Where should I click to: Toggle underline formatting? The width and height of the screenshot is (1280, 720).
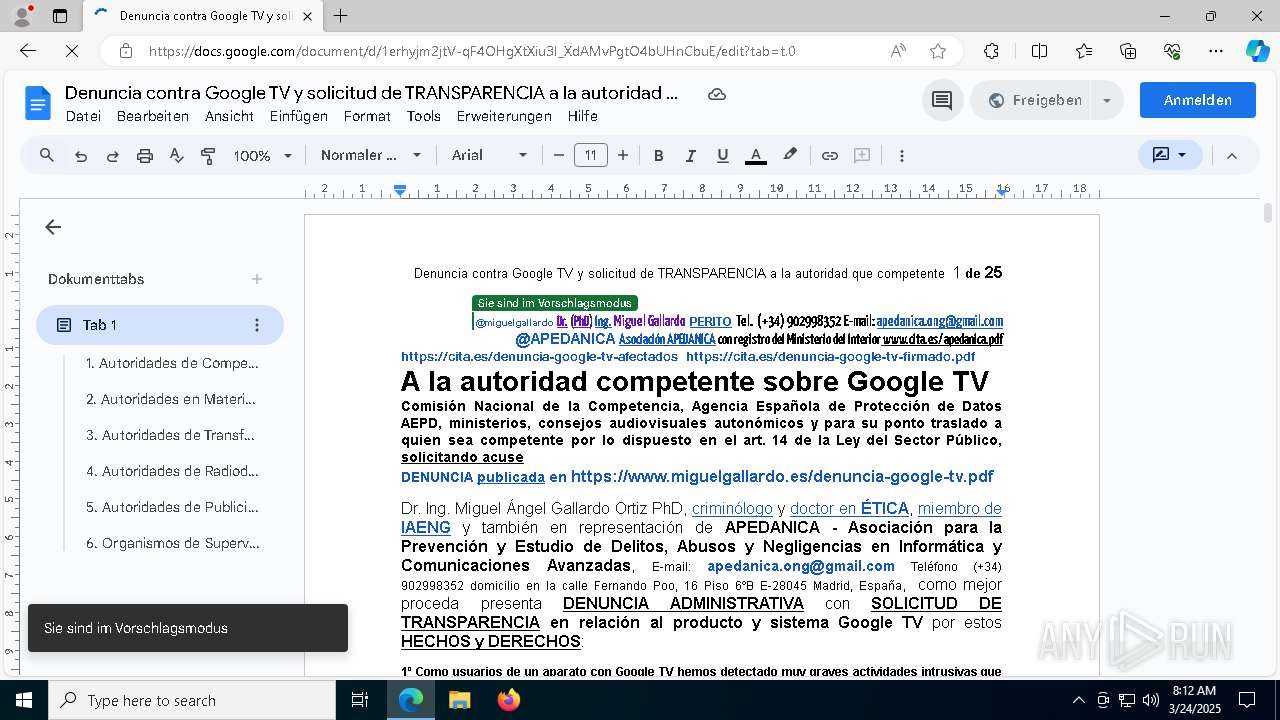pos(722,155)
